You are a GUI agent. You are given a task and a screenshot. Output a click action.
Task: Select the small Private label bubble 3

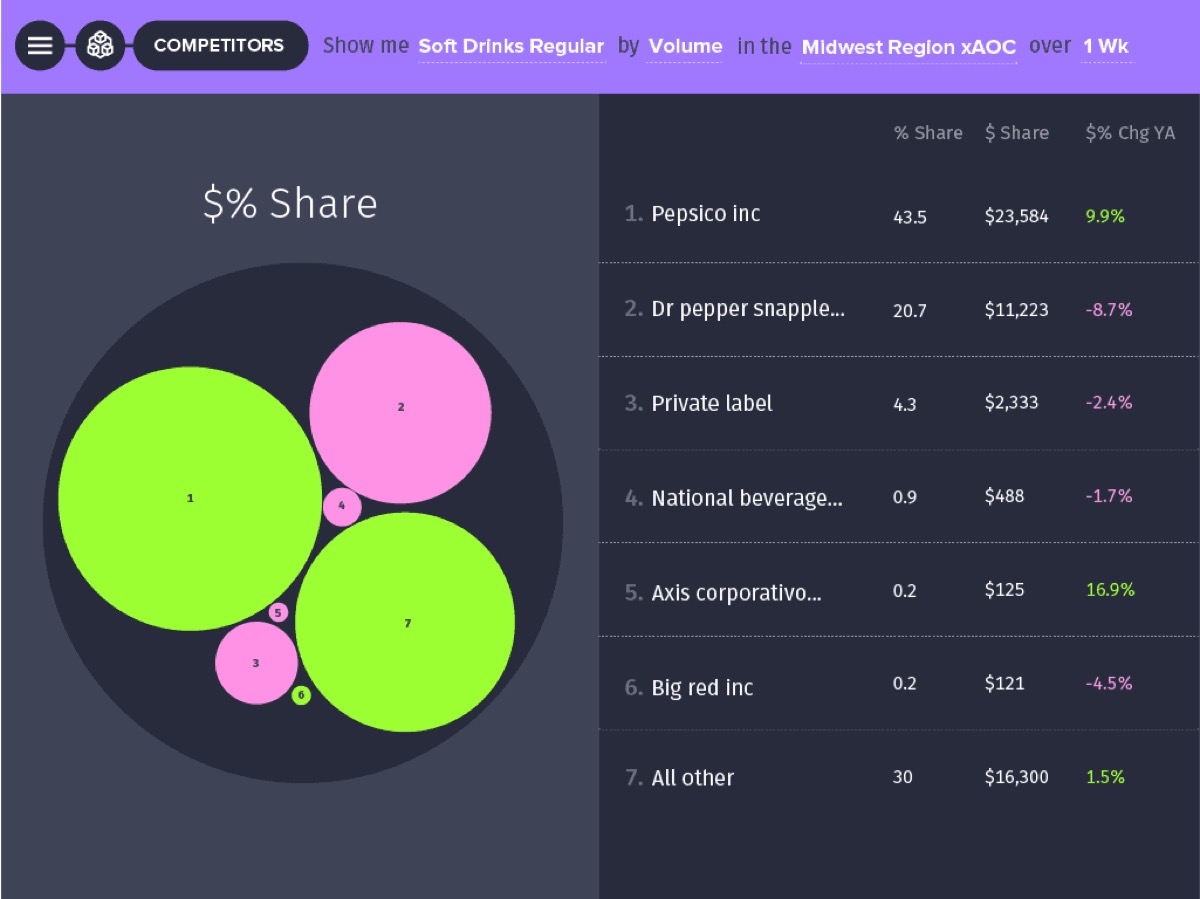[256, 663]
